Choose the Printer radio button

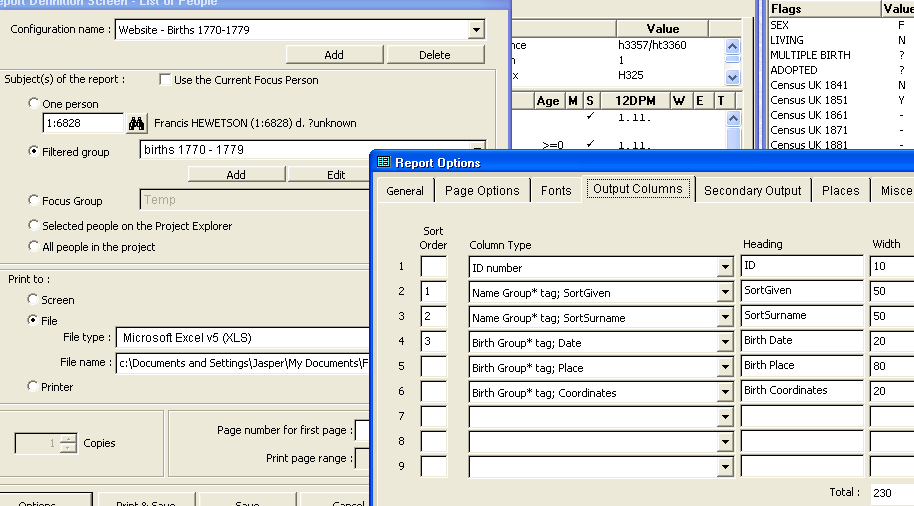[x=32, y=386]
